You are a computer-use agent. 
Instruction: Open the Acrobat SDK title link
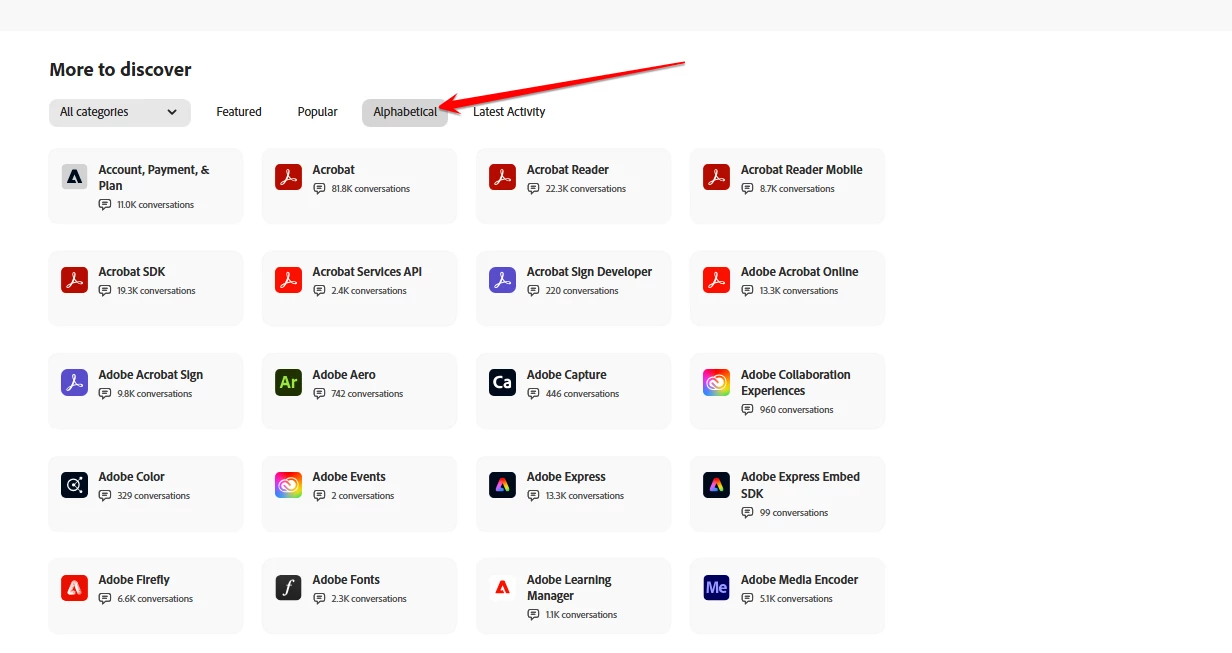pyautogui.click(x=132, y=272)
